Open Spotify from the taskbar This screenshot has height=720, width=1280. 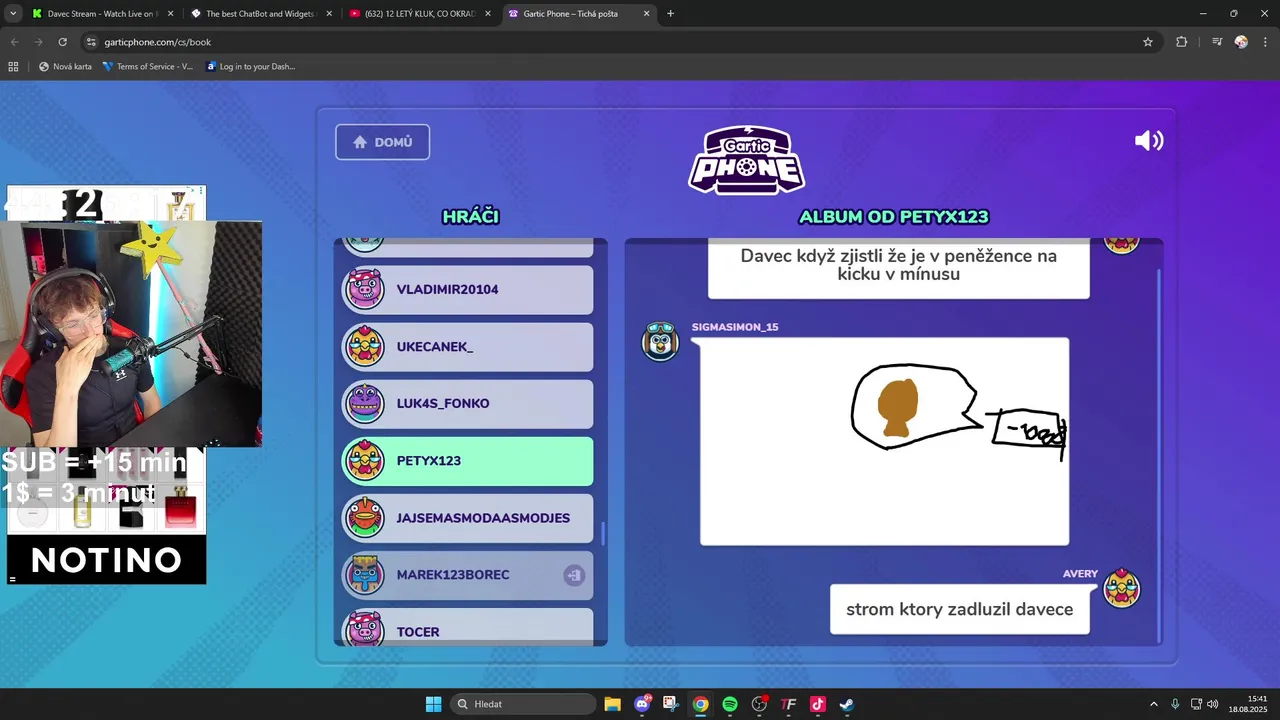(730, 704)
